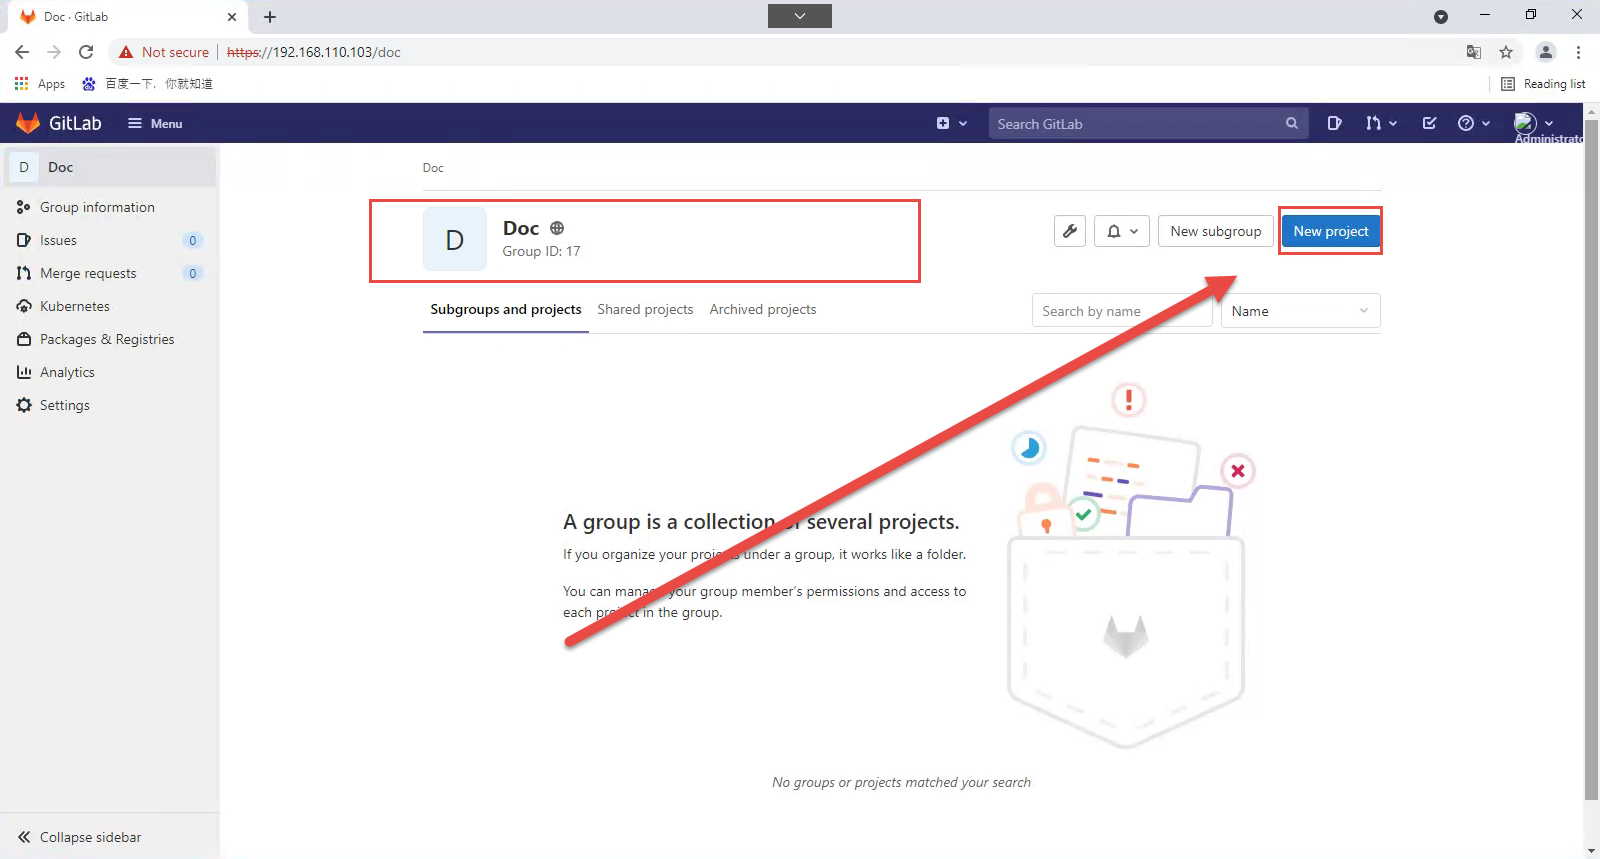
Task: Switch to Shared projects tab
Action: coord(645,310)
